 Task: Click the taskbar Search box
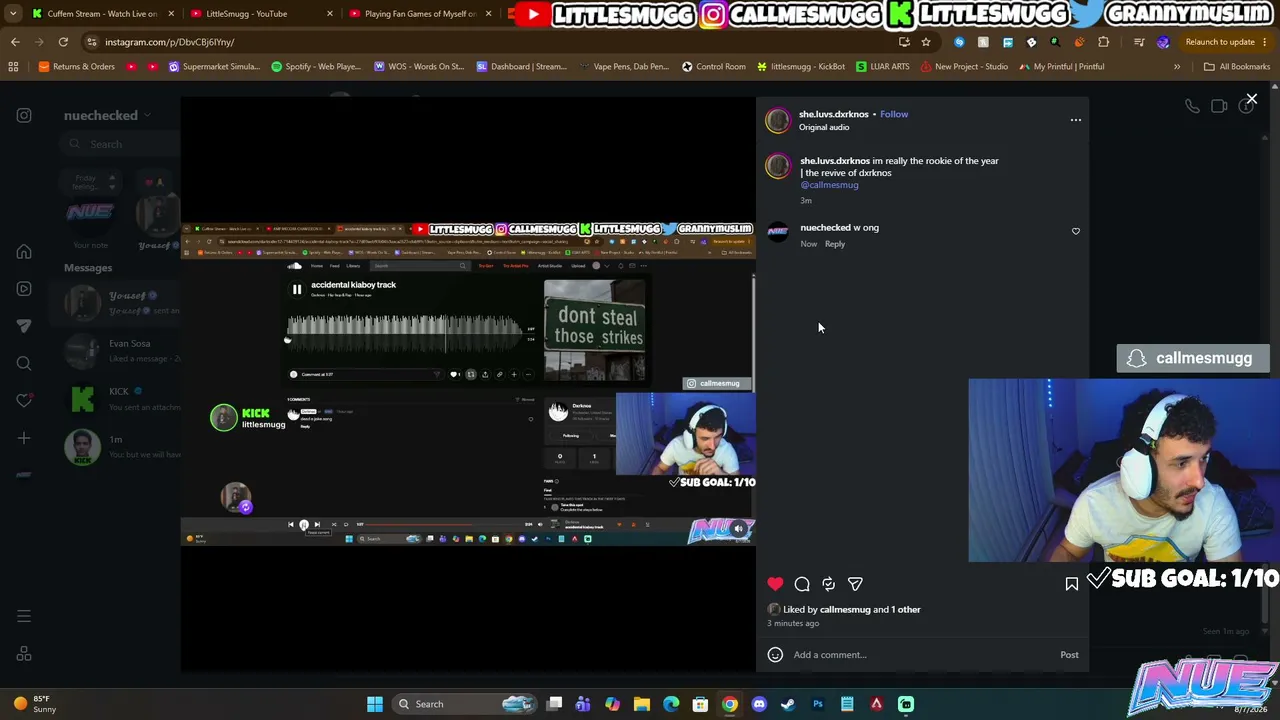465,704
